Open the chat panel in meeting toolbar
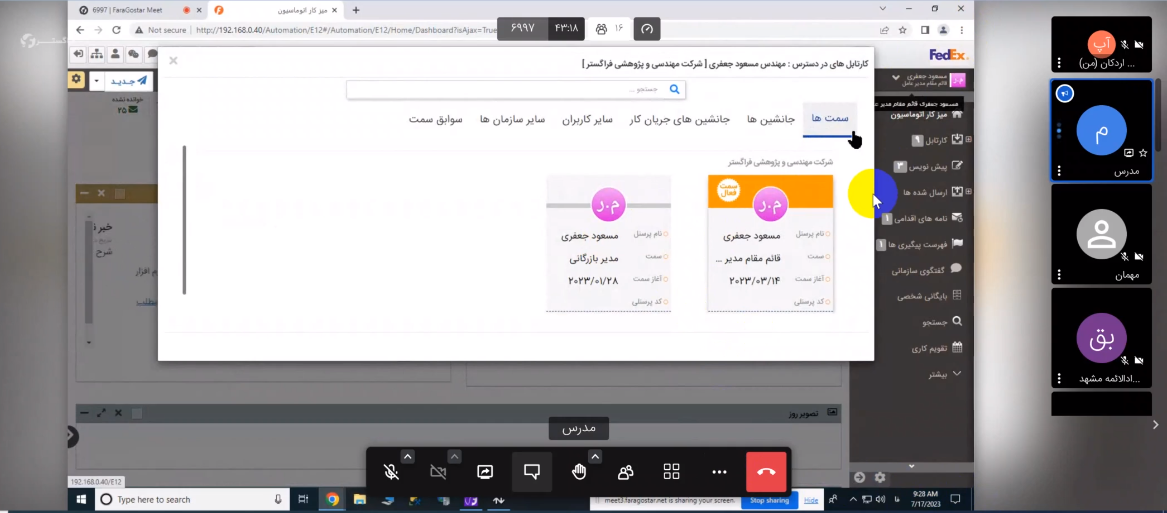1167x513 pixels. pos(531,471)
